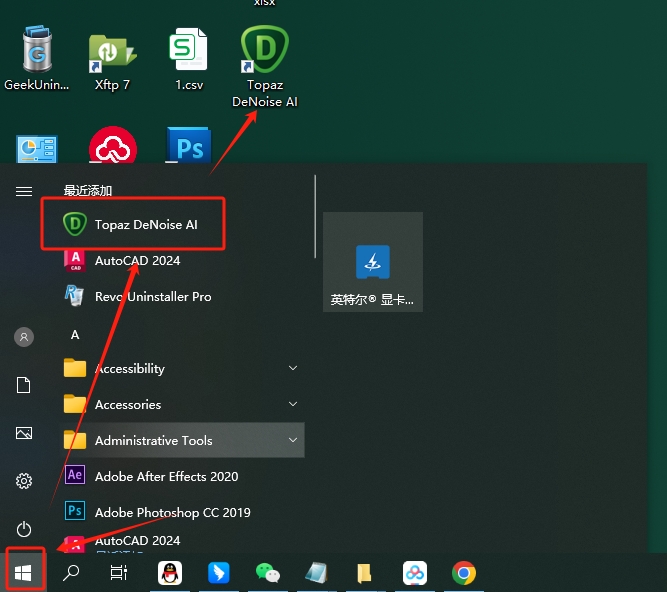667x592 pixels.
Task: Open the Intel graphics tile
Action: [x=373, y=262]
